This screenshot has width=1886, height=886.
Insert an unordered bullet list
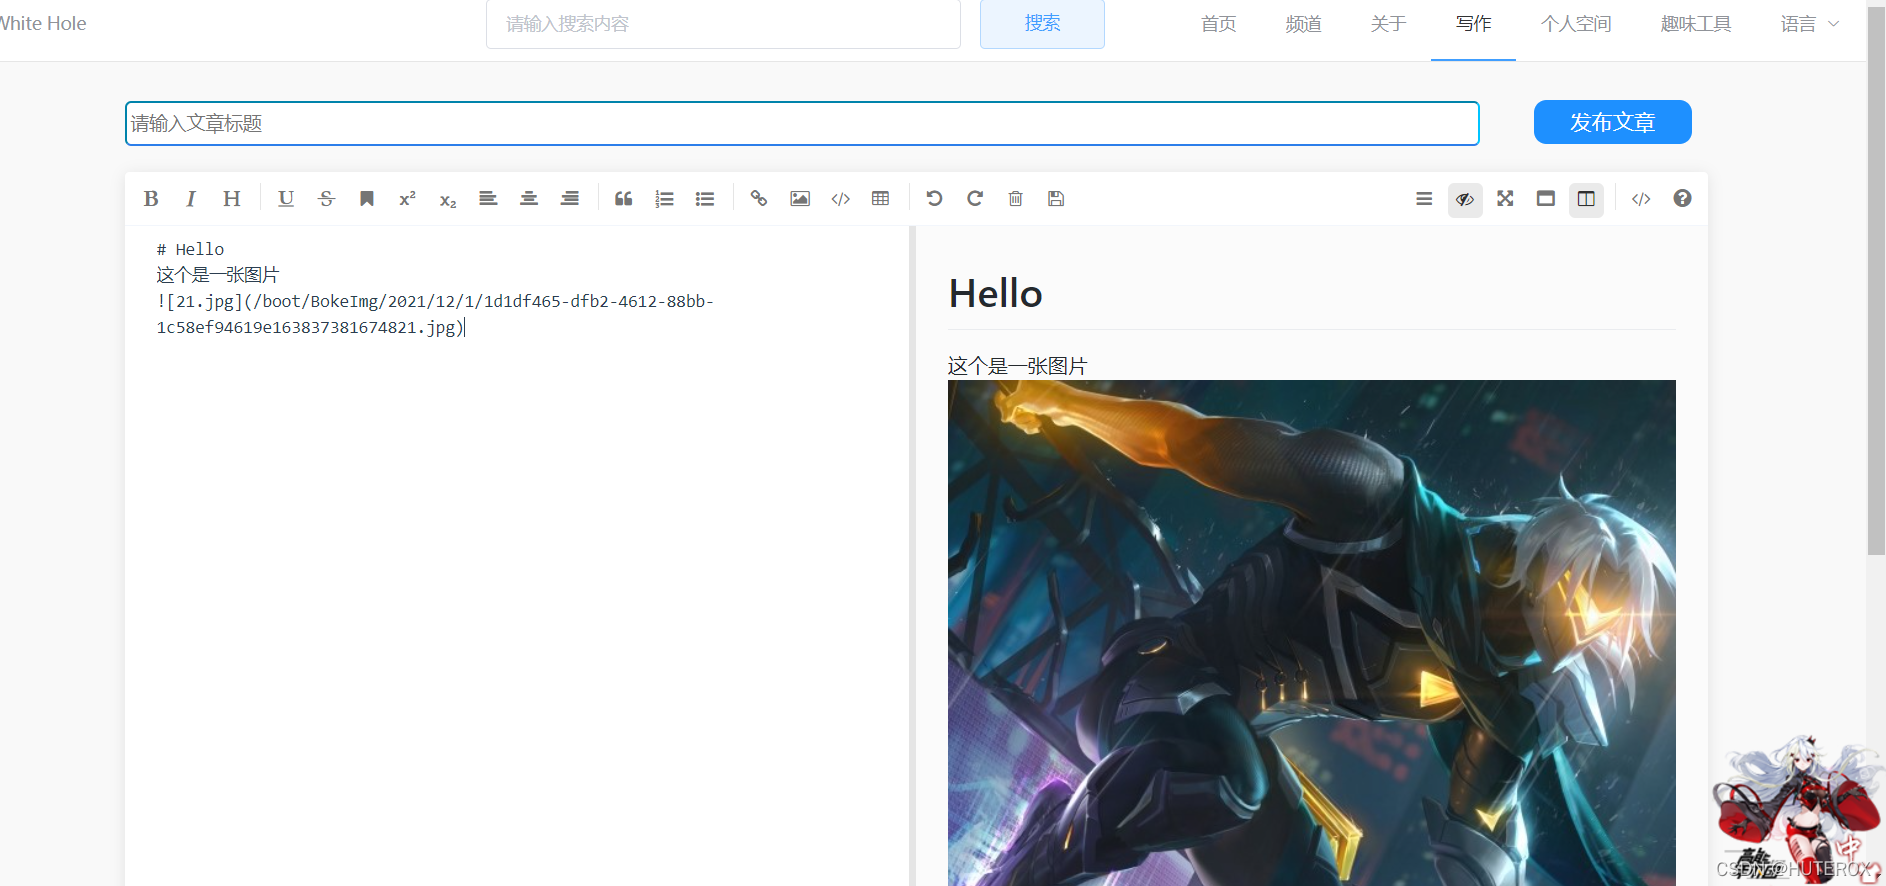click(705, 199)
